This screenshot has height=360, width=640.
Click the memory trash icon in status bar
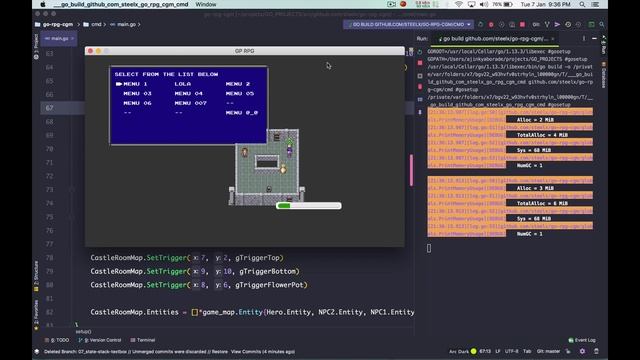[x=596, y=351]
